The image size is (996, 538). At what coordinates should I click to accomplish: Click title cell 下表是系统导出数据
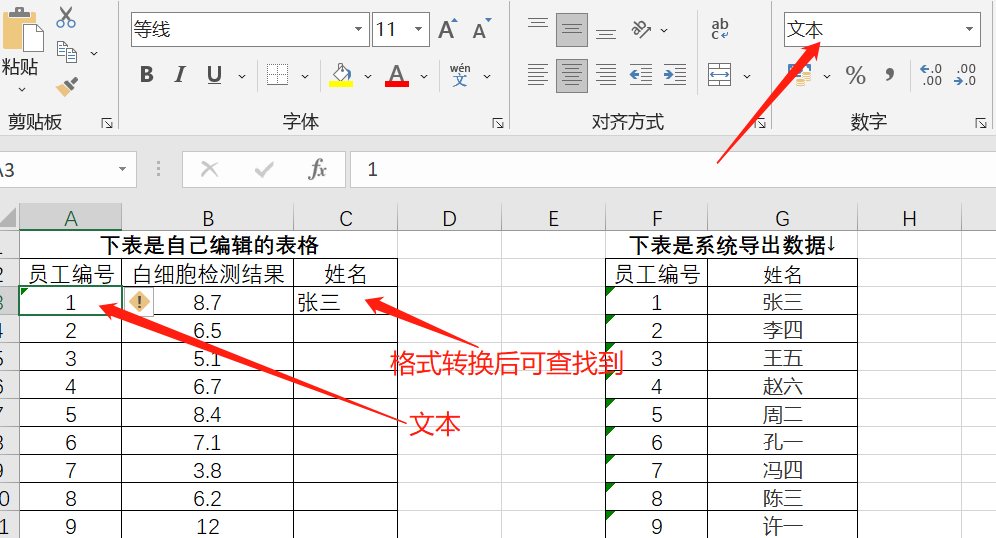click(x=732, y=245)
